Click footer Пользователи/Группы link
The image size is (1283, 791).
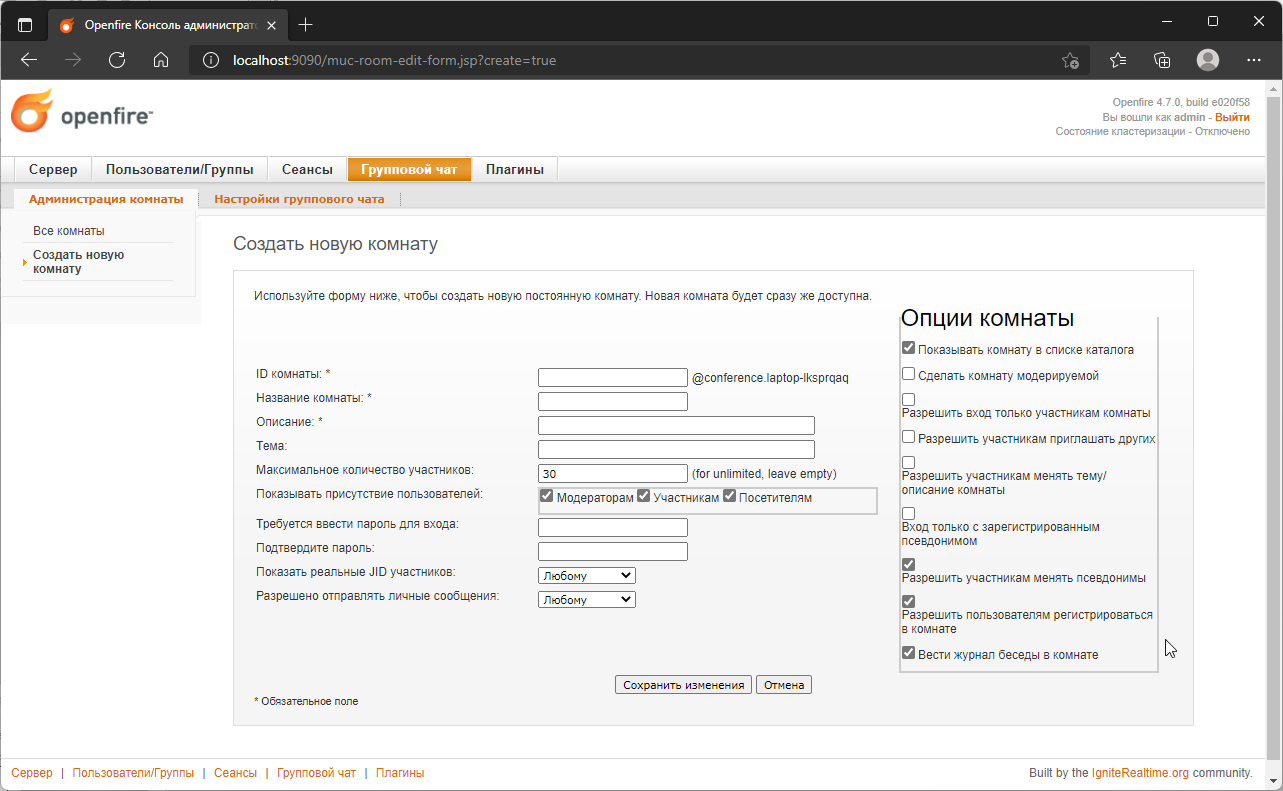(x=133, y=773)
